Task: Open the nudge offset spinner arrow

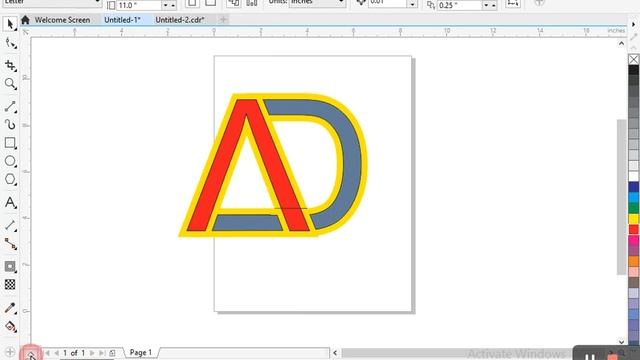Action: [x=412, y=4]
